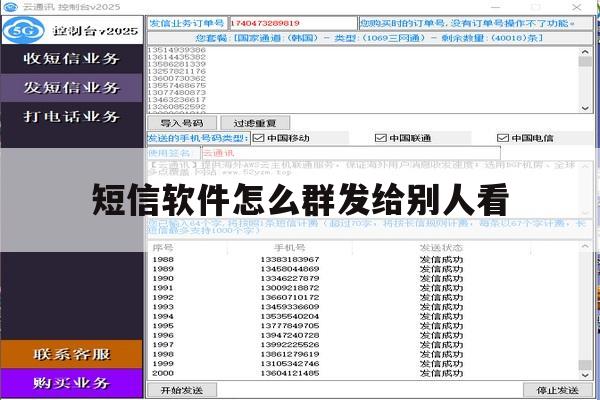The image size is (600, 400).
Task: Click the order number input field
Action: tap(293, 23)
